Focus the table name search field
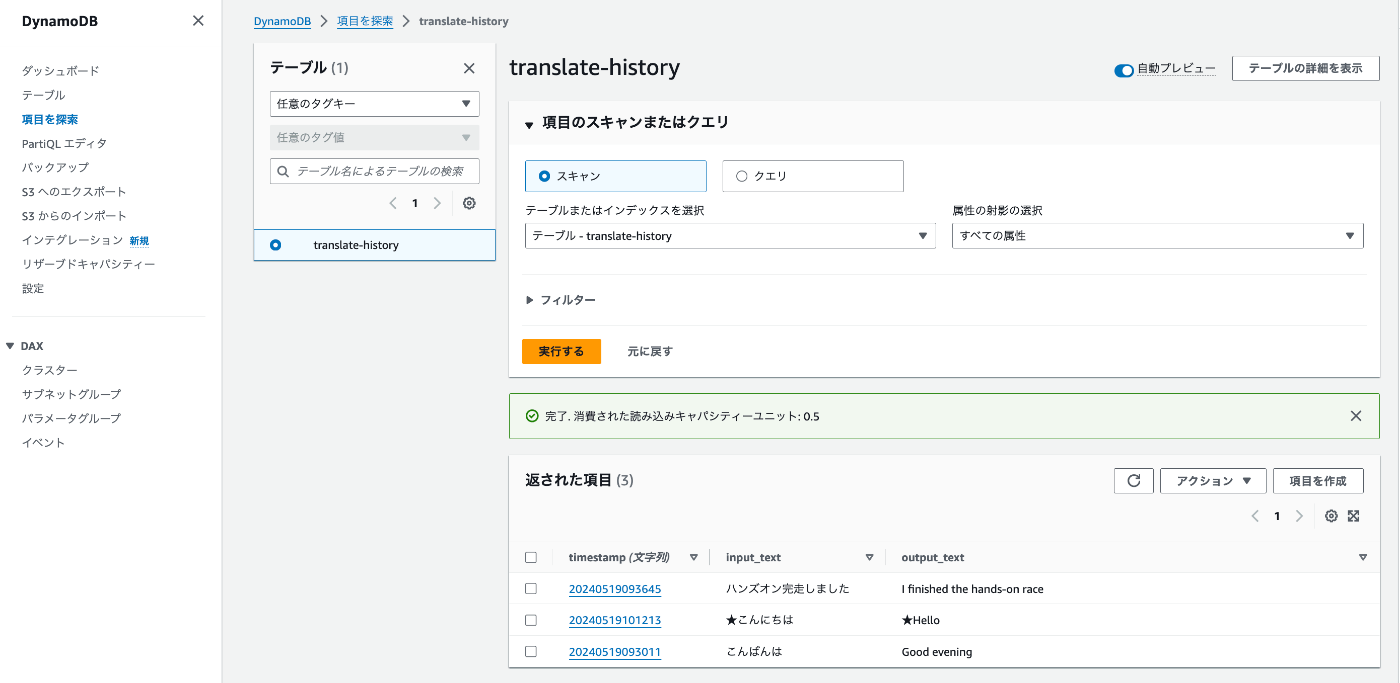This screenshot has height=683, width=1400. [375, 171]
